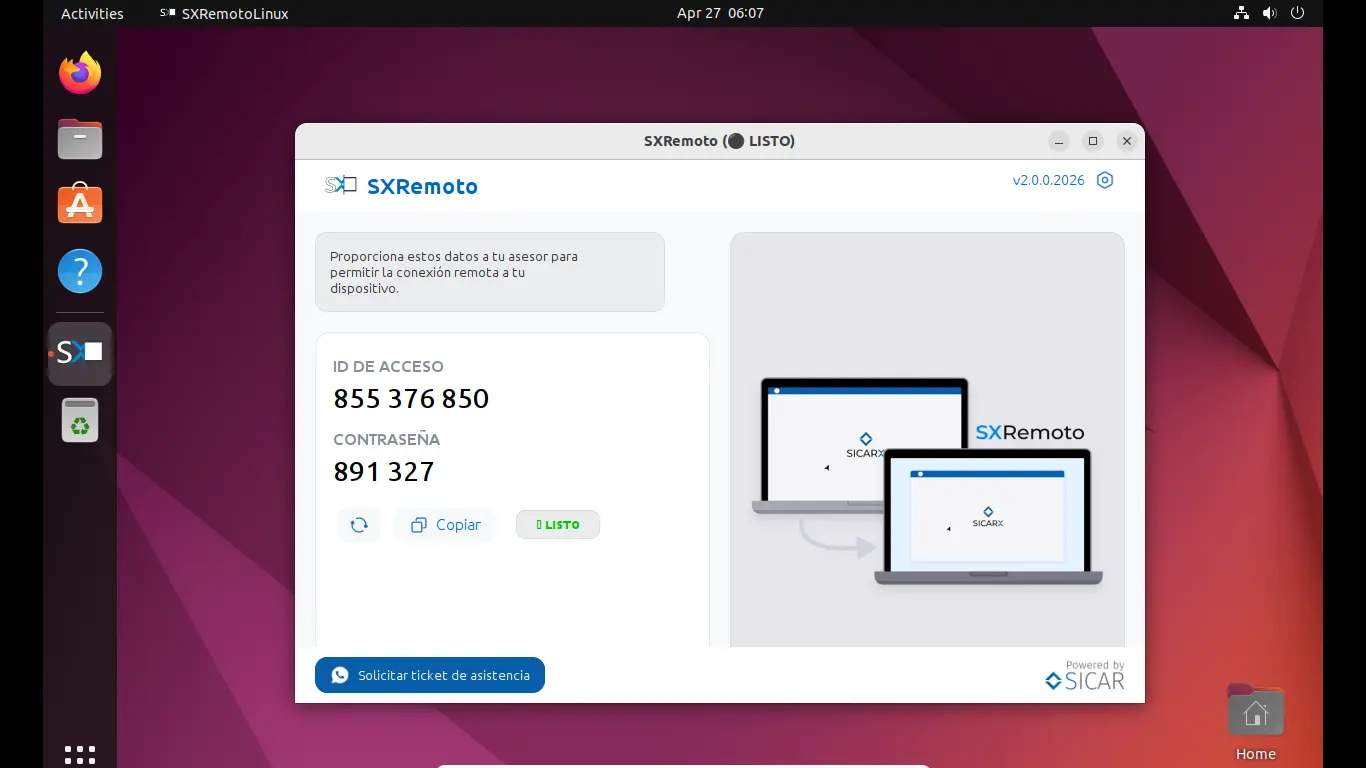
Task: Open the Activities overview
Action: click(92, 14)
